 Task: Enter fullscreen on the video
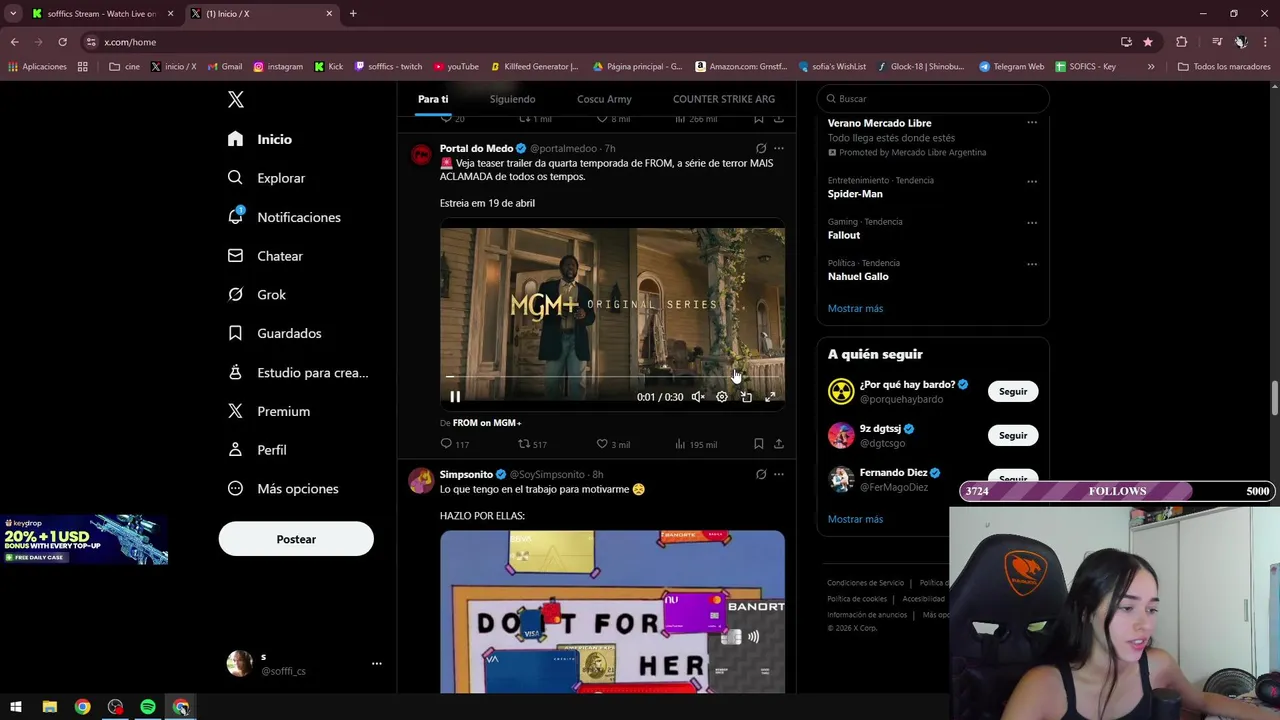point(770,397)
